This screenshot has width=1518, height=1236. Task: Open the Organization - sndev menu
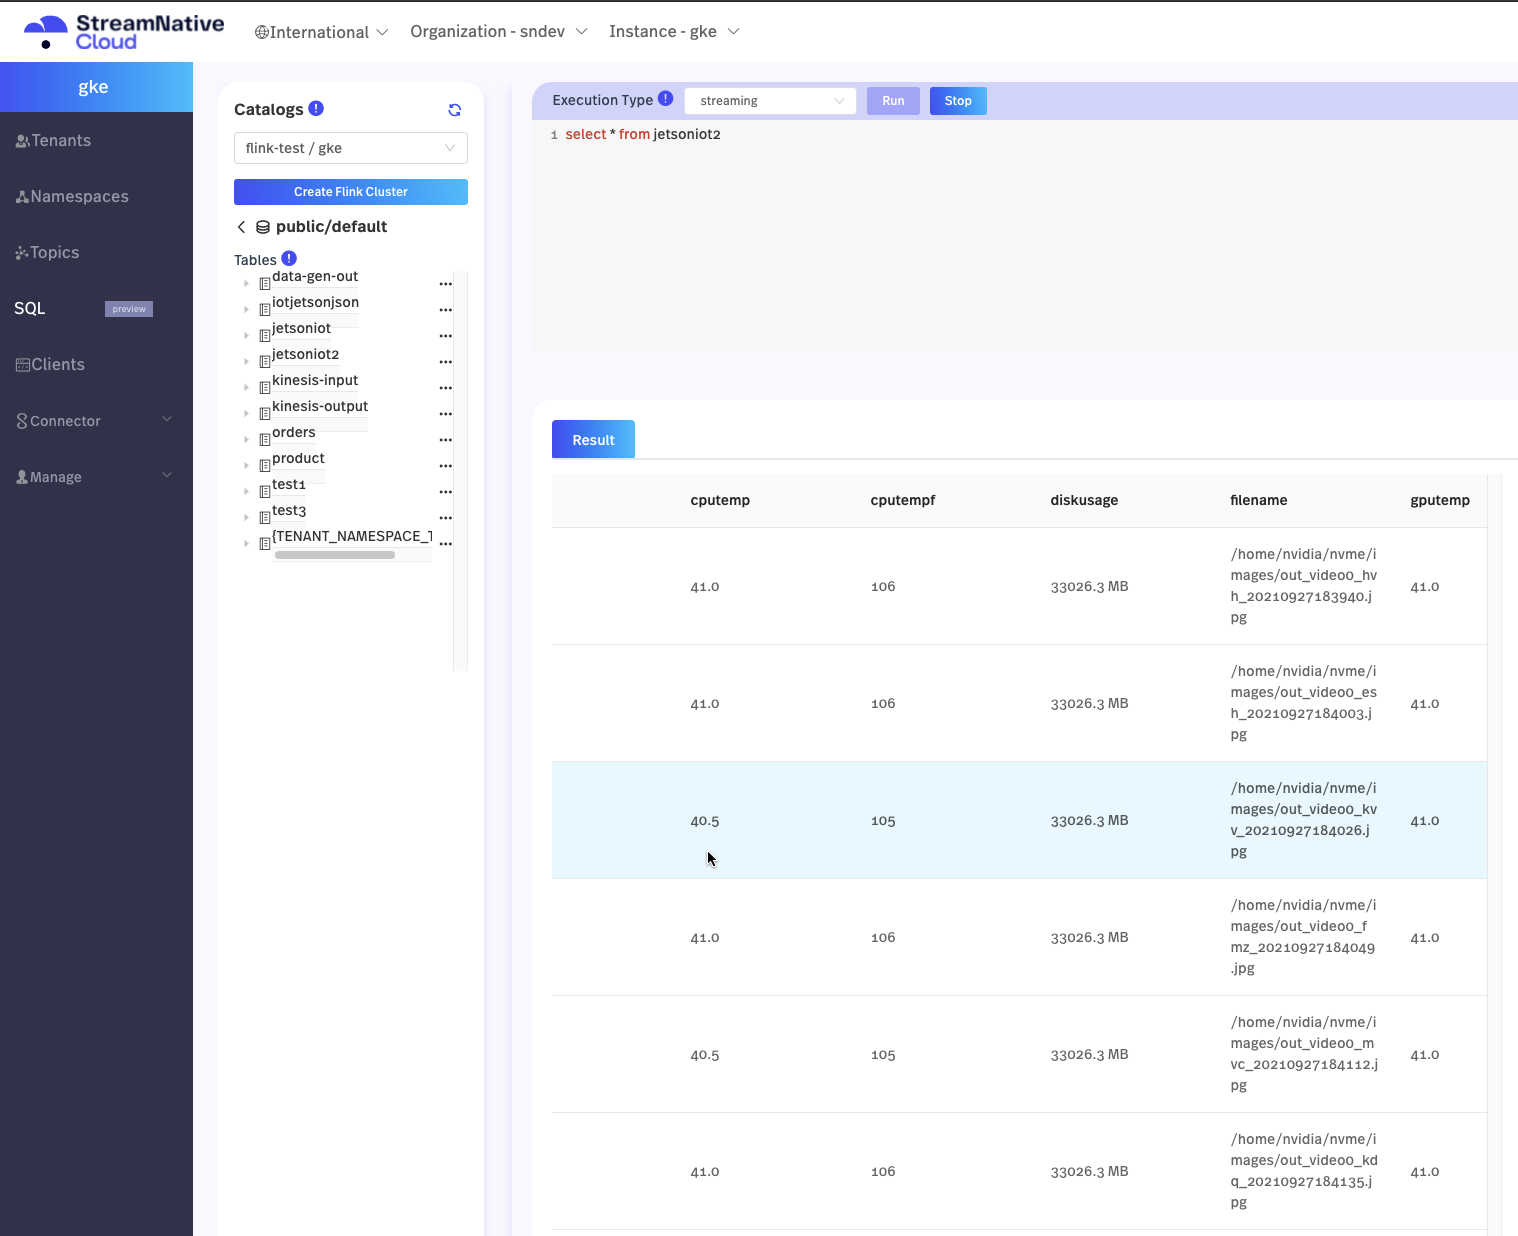pyautogui.click(x=498, y=32)
